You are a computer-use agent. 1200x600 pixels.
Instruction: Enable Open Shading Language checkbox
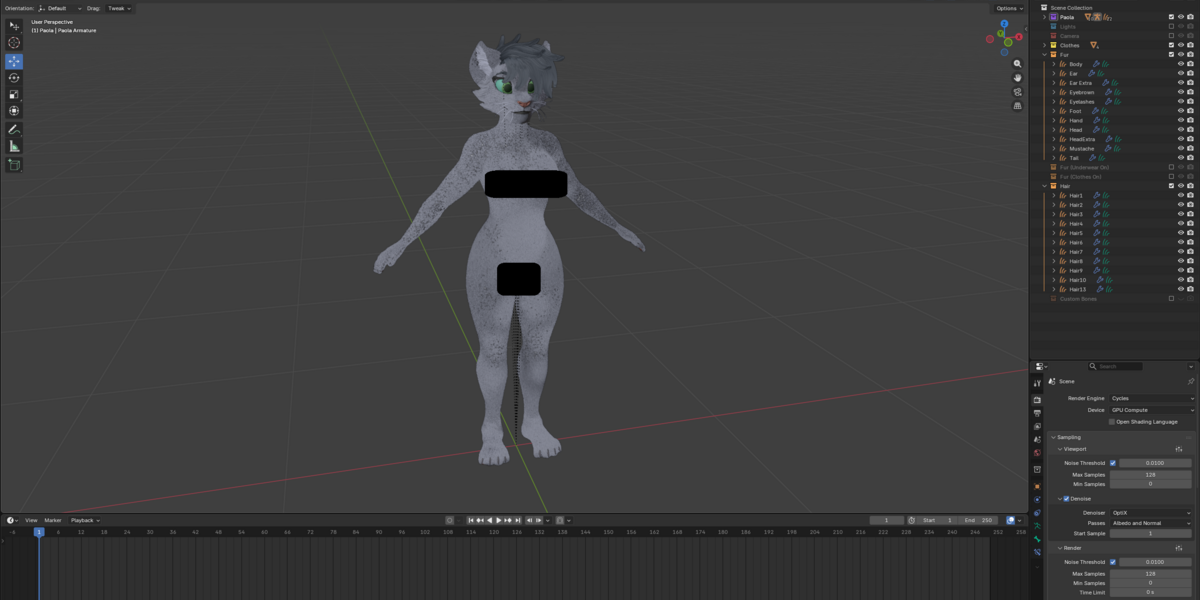pos(1112,422)
